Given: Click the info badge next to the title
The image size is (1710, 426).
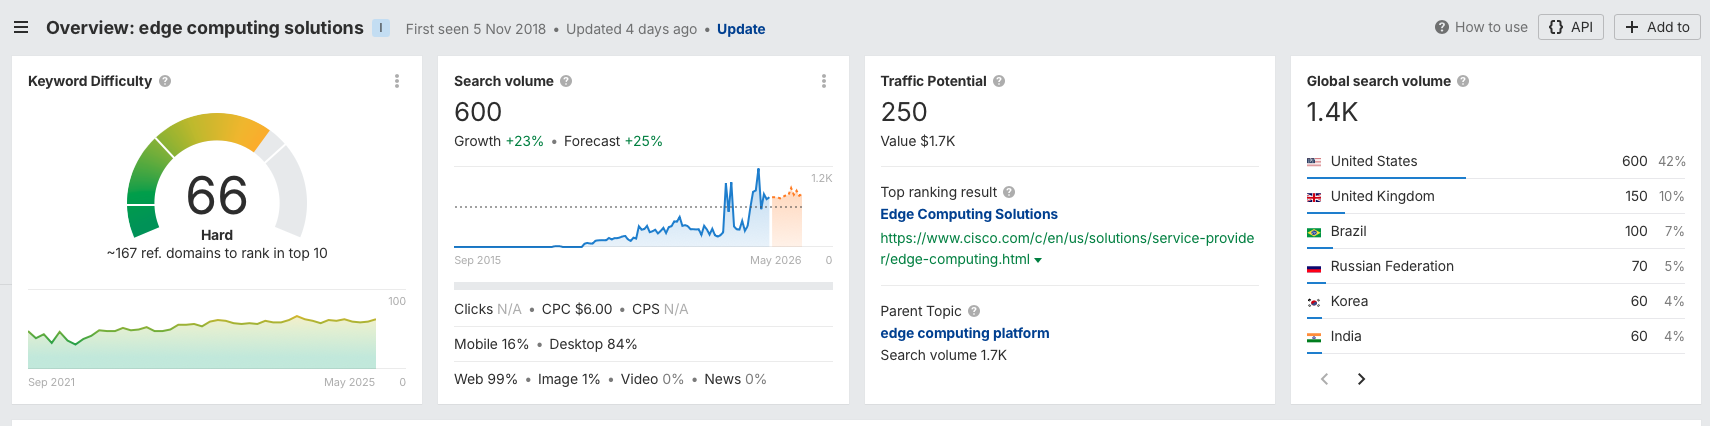Looking at the screenshot, I should pos(381,28).
